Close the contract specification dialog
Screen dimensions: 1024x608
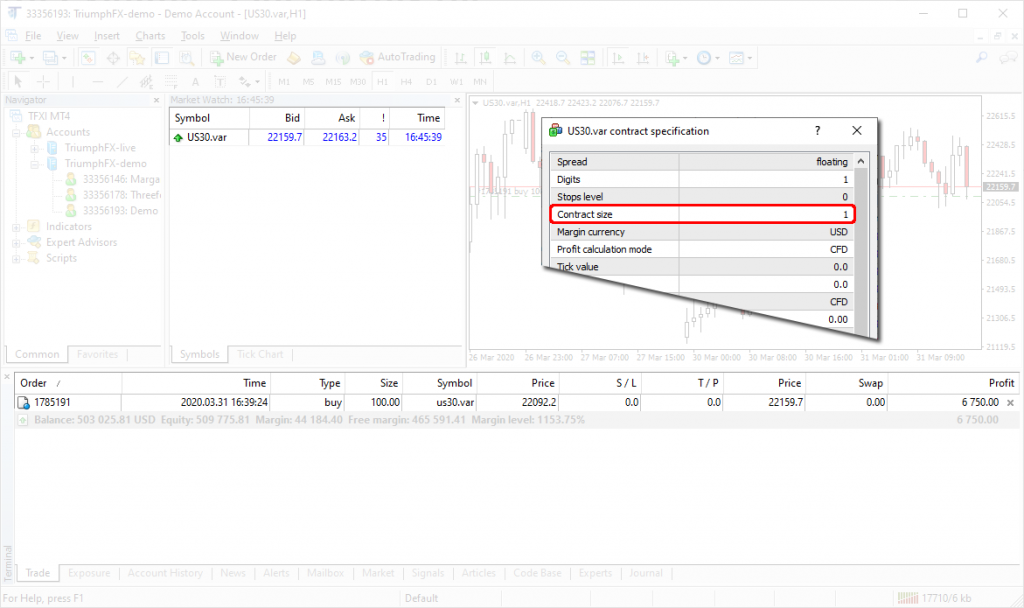[857, 131]
